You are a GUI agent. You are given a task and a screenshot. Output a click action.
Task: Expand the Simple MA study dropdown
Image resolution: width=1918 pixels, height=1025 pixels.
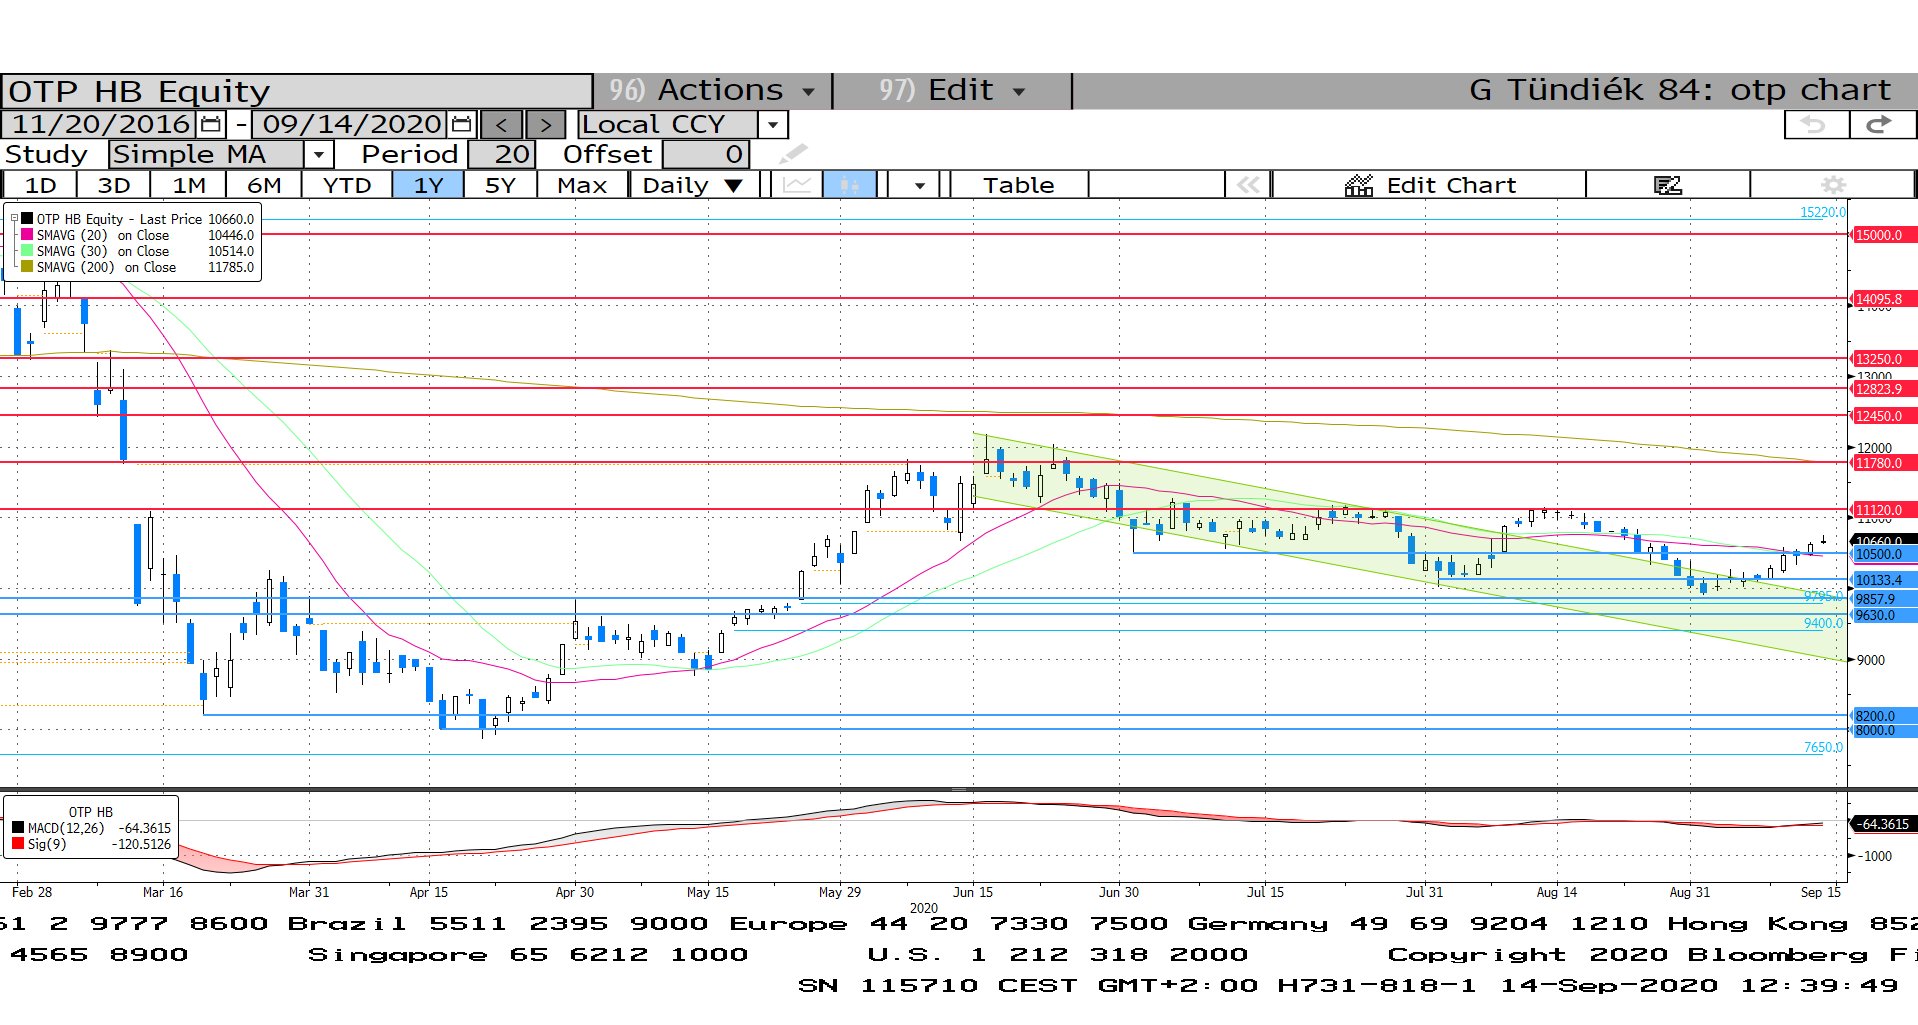tap(318, 155)
